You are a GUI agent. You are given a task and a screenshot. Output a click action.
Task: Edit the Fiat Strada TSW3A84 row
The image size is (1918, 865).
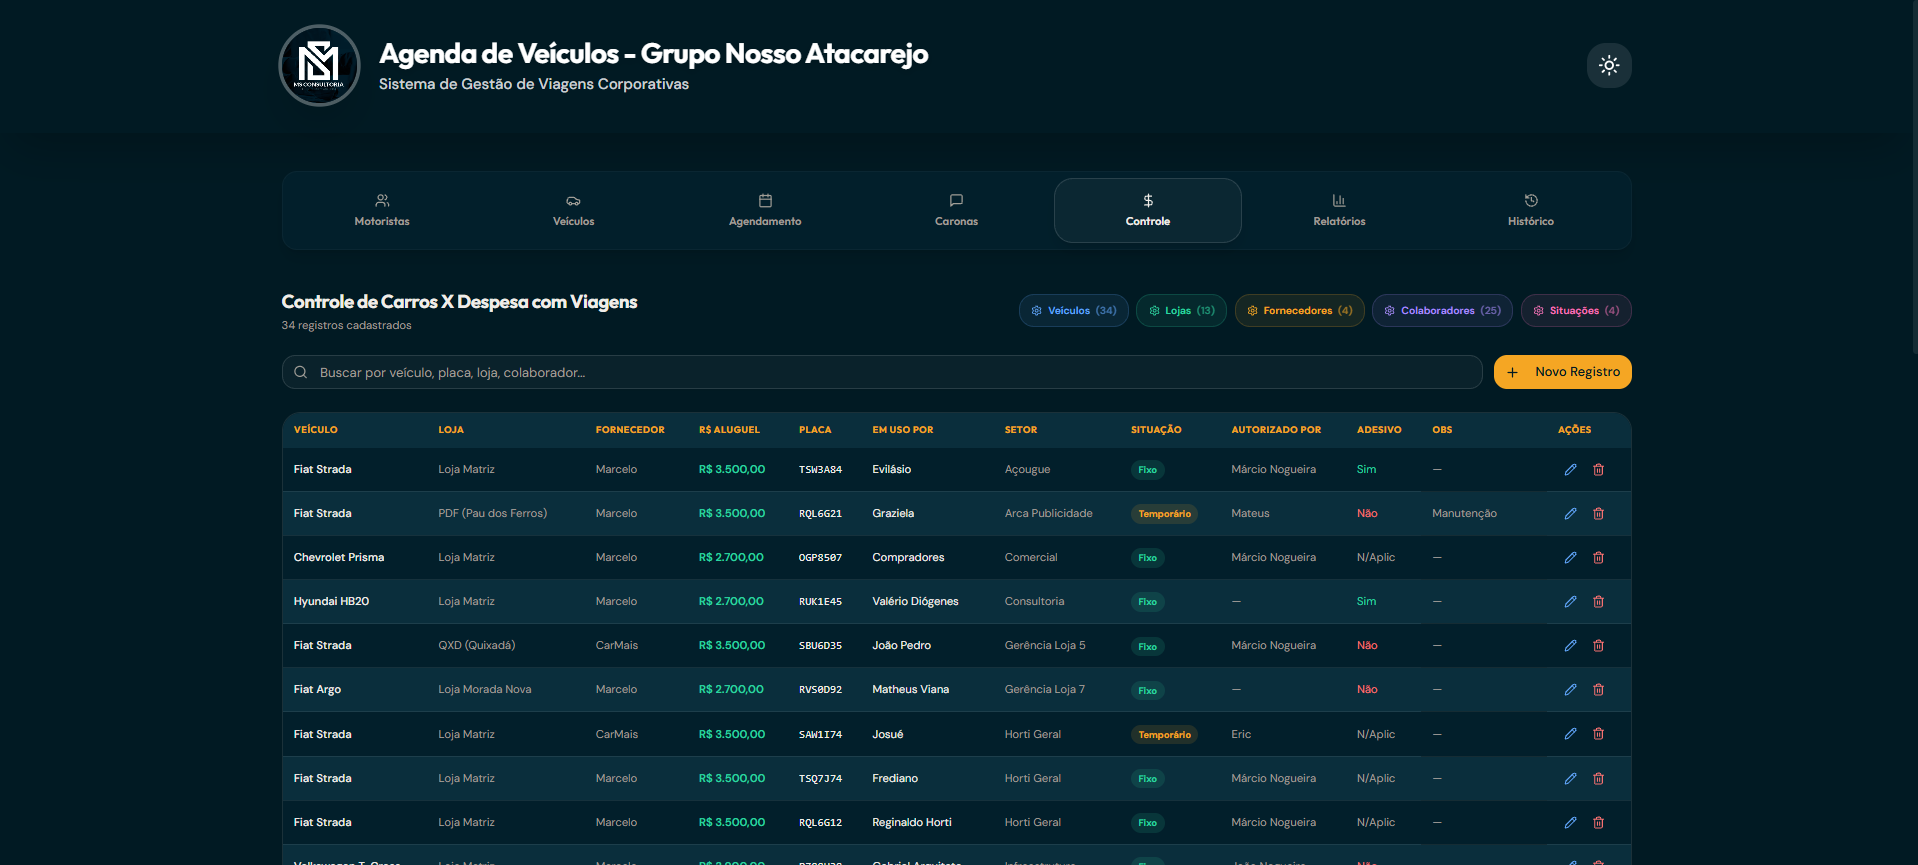coord(1570,469)
